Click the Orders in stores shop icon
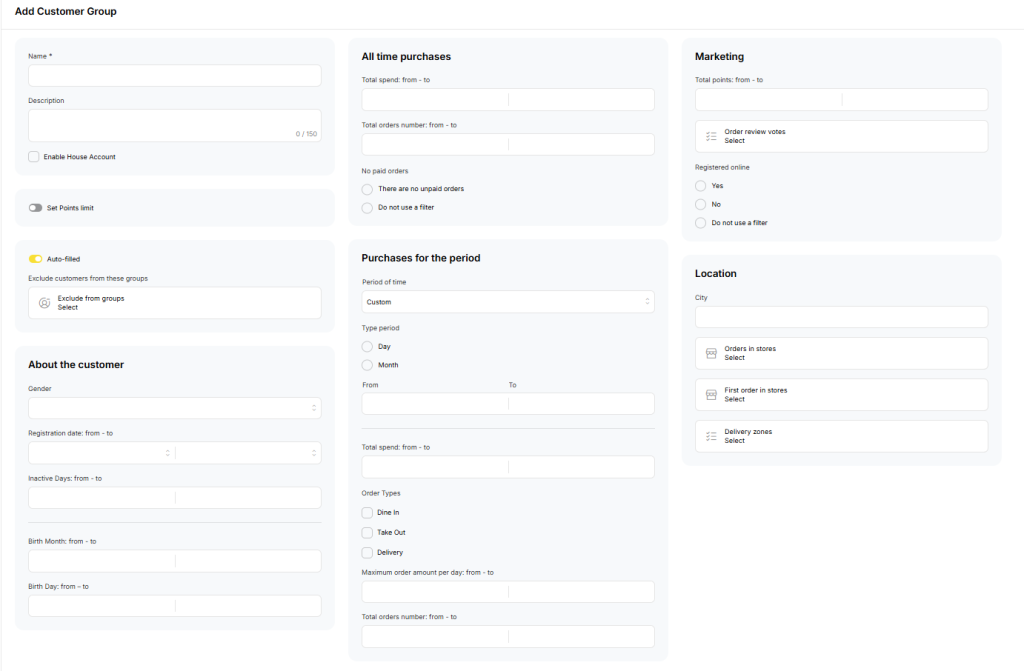Screen dimensions: 1024x671 711,353
